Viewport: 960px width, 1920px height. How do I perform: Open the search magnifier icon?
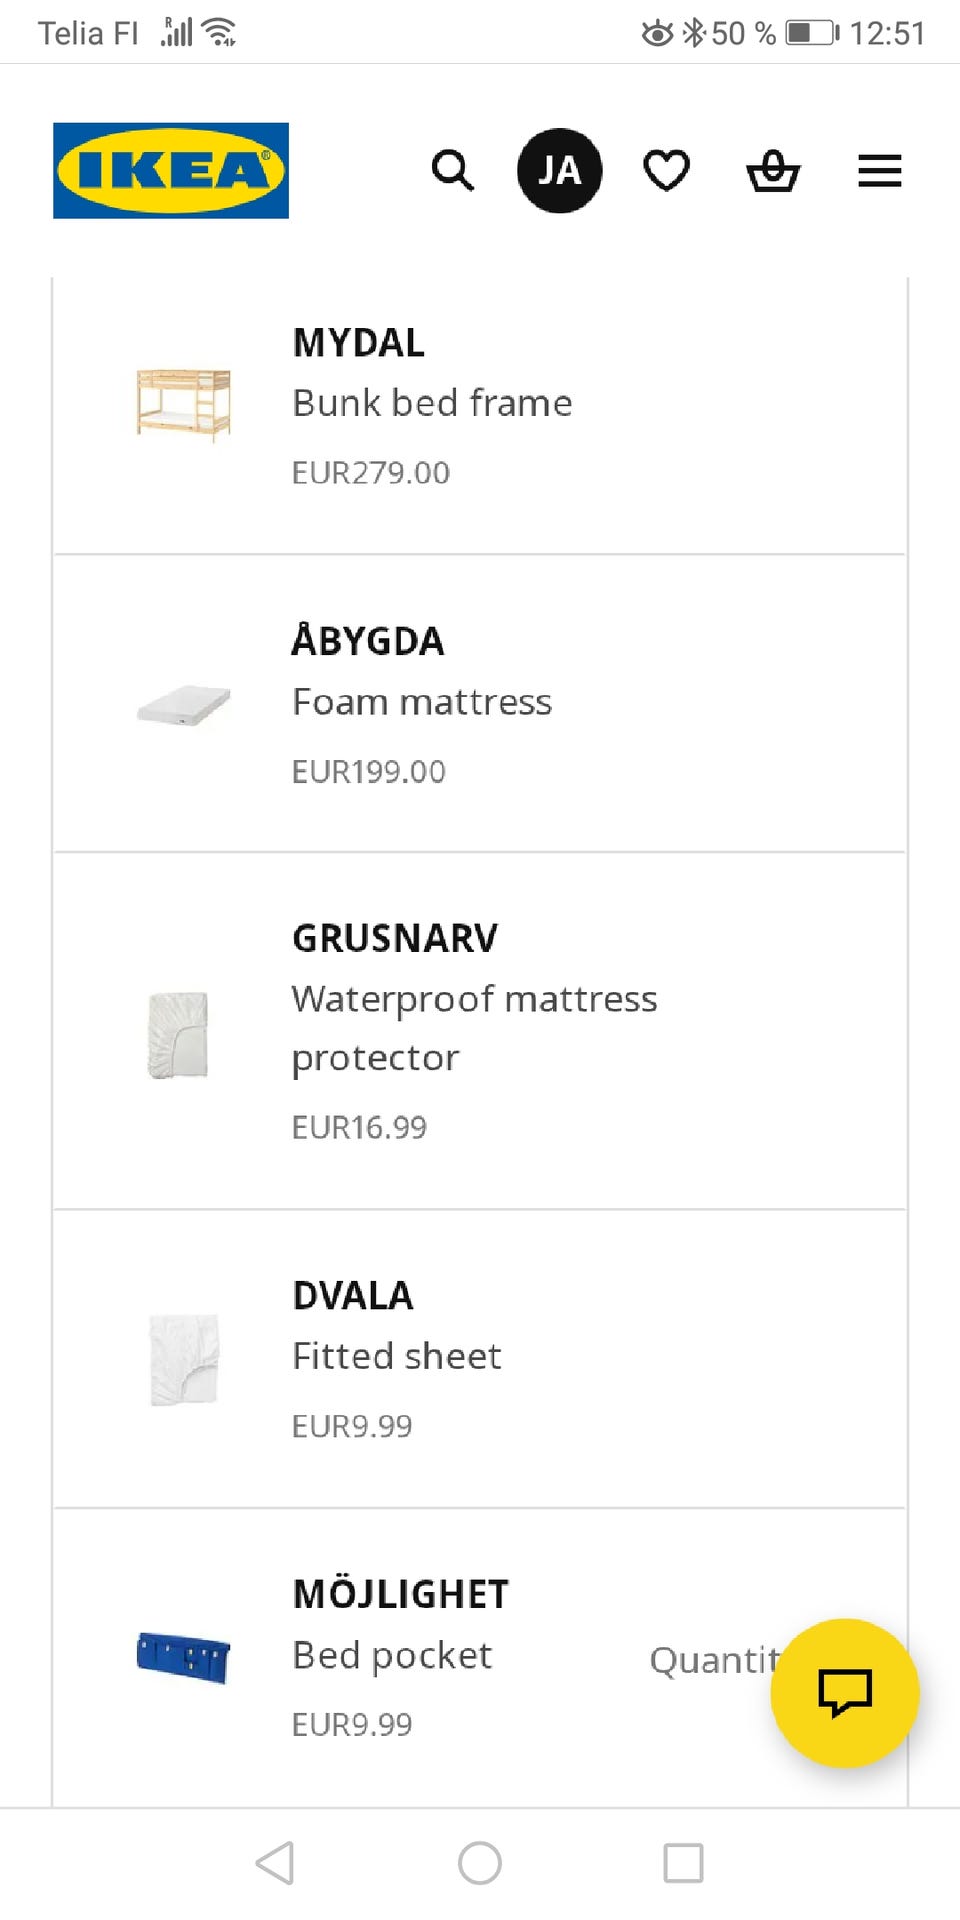pyautogui.click(x=452, y=171)
